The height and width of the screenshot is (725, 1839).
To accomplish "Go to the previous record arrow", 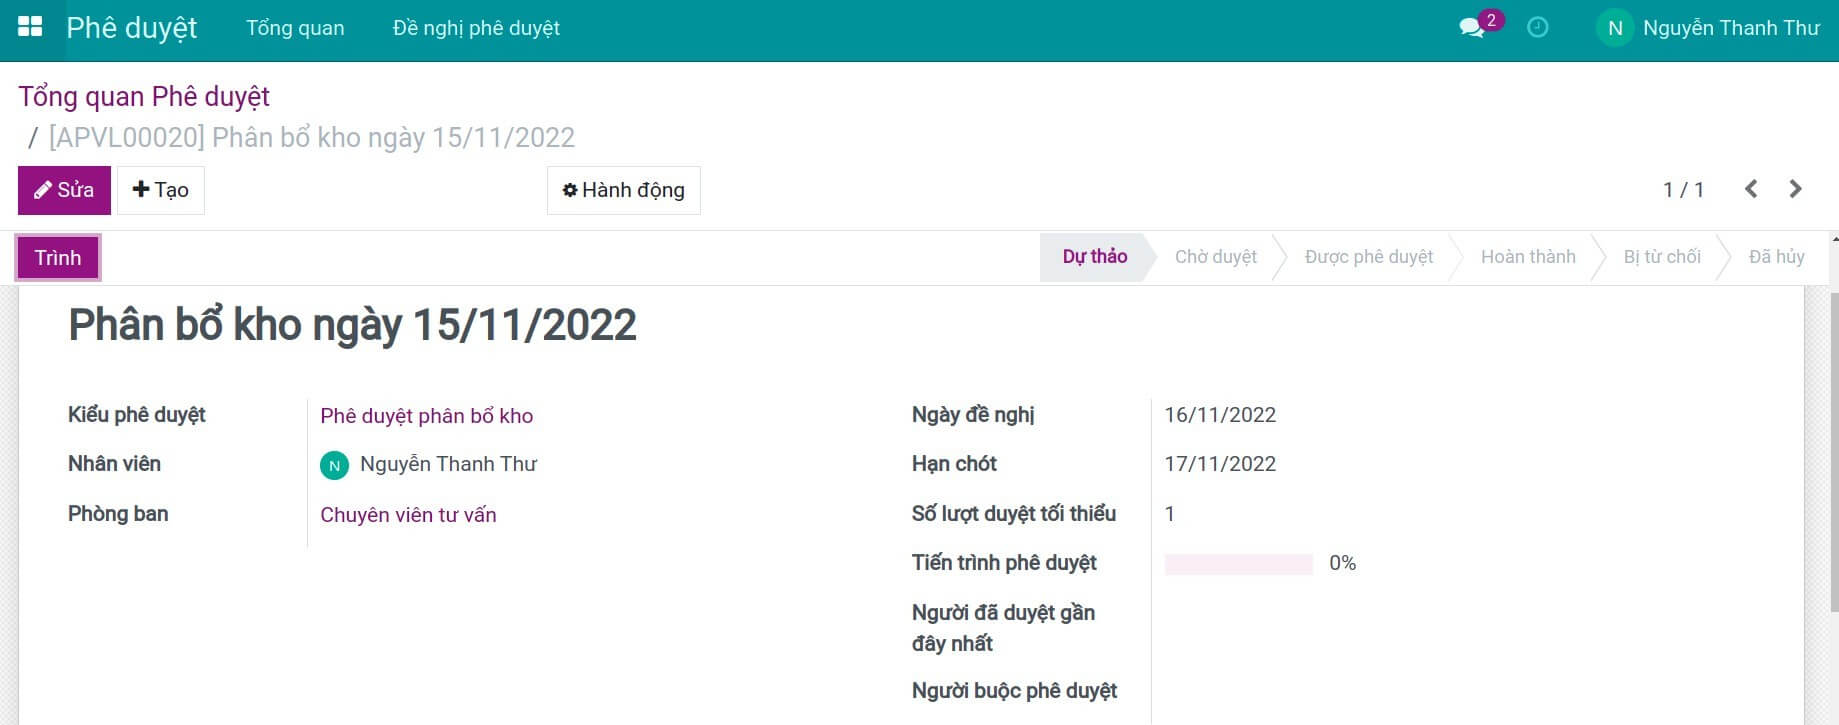I will click(x=1751, y=189).
